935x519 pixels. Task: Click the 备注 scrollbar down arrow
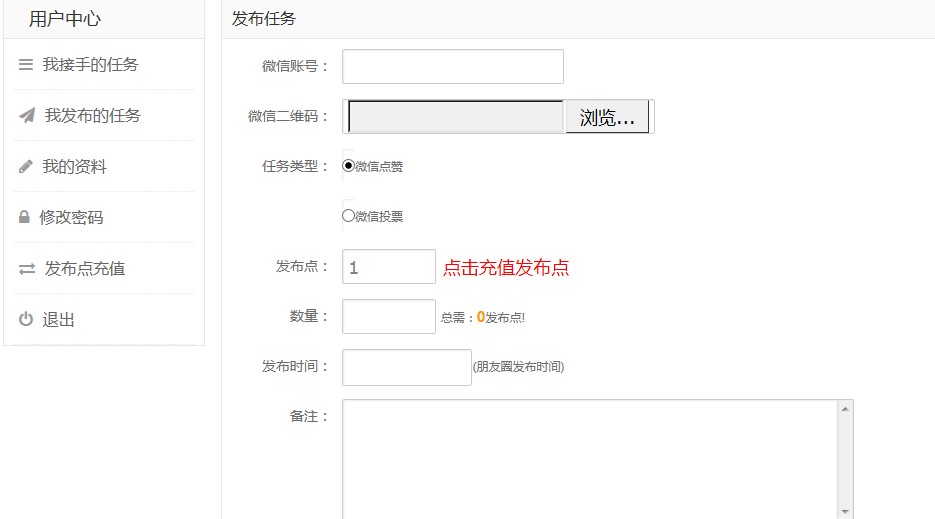[846, 510]
